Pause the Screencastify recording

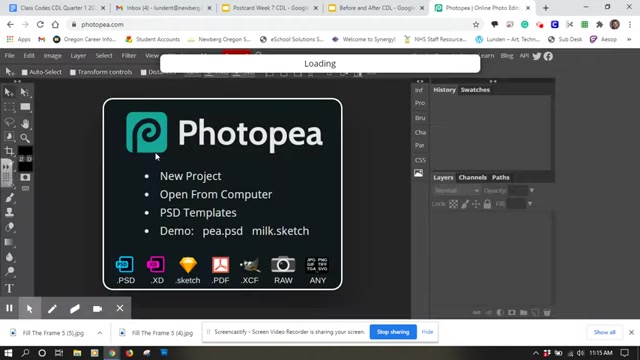coord(9,308)
